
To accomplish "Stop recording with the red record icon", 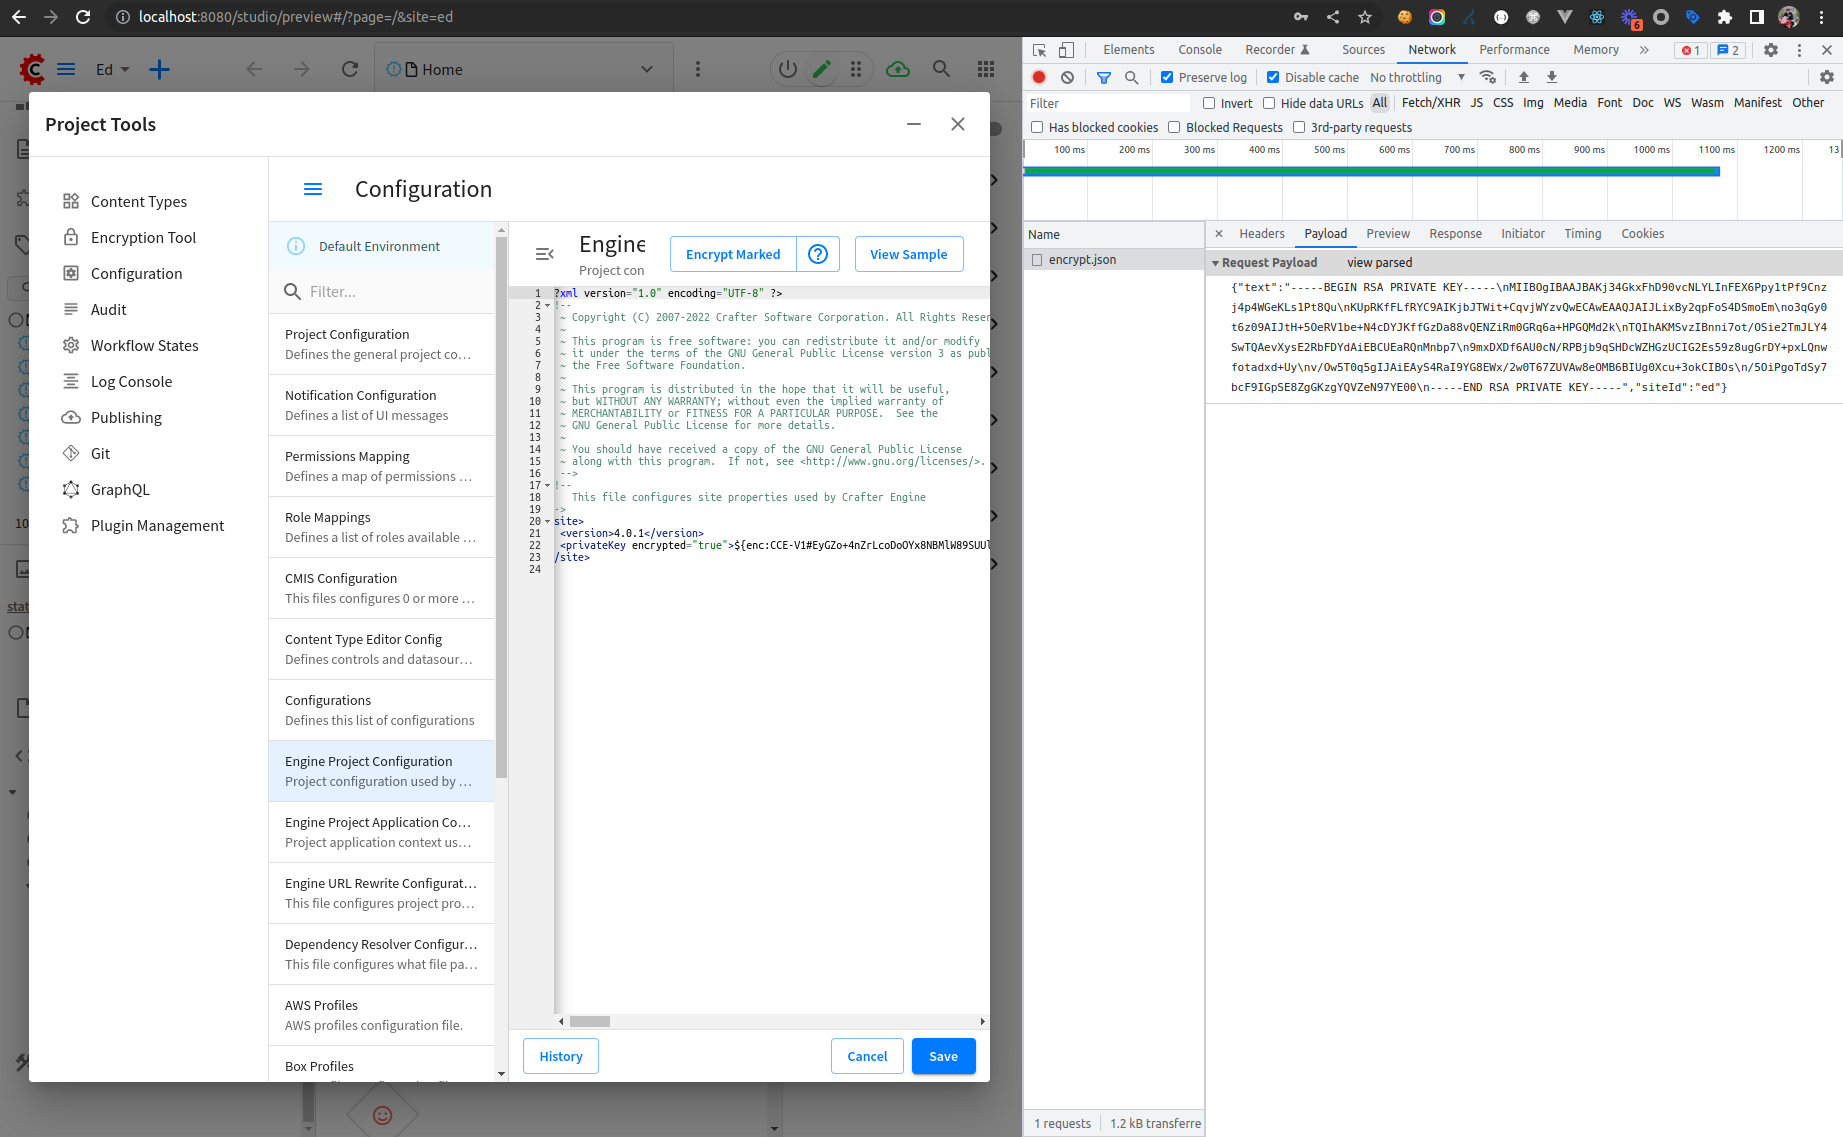I will [x=1039, y=76].
